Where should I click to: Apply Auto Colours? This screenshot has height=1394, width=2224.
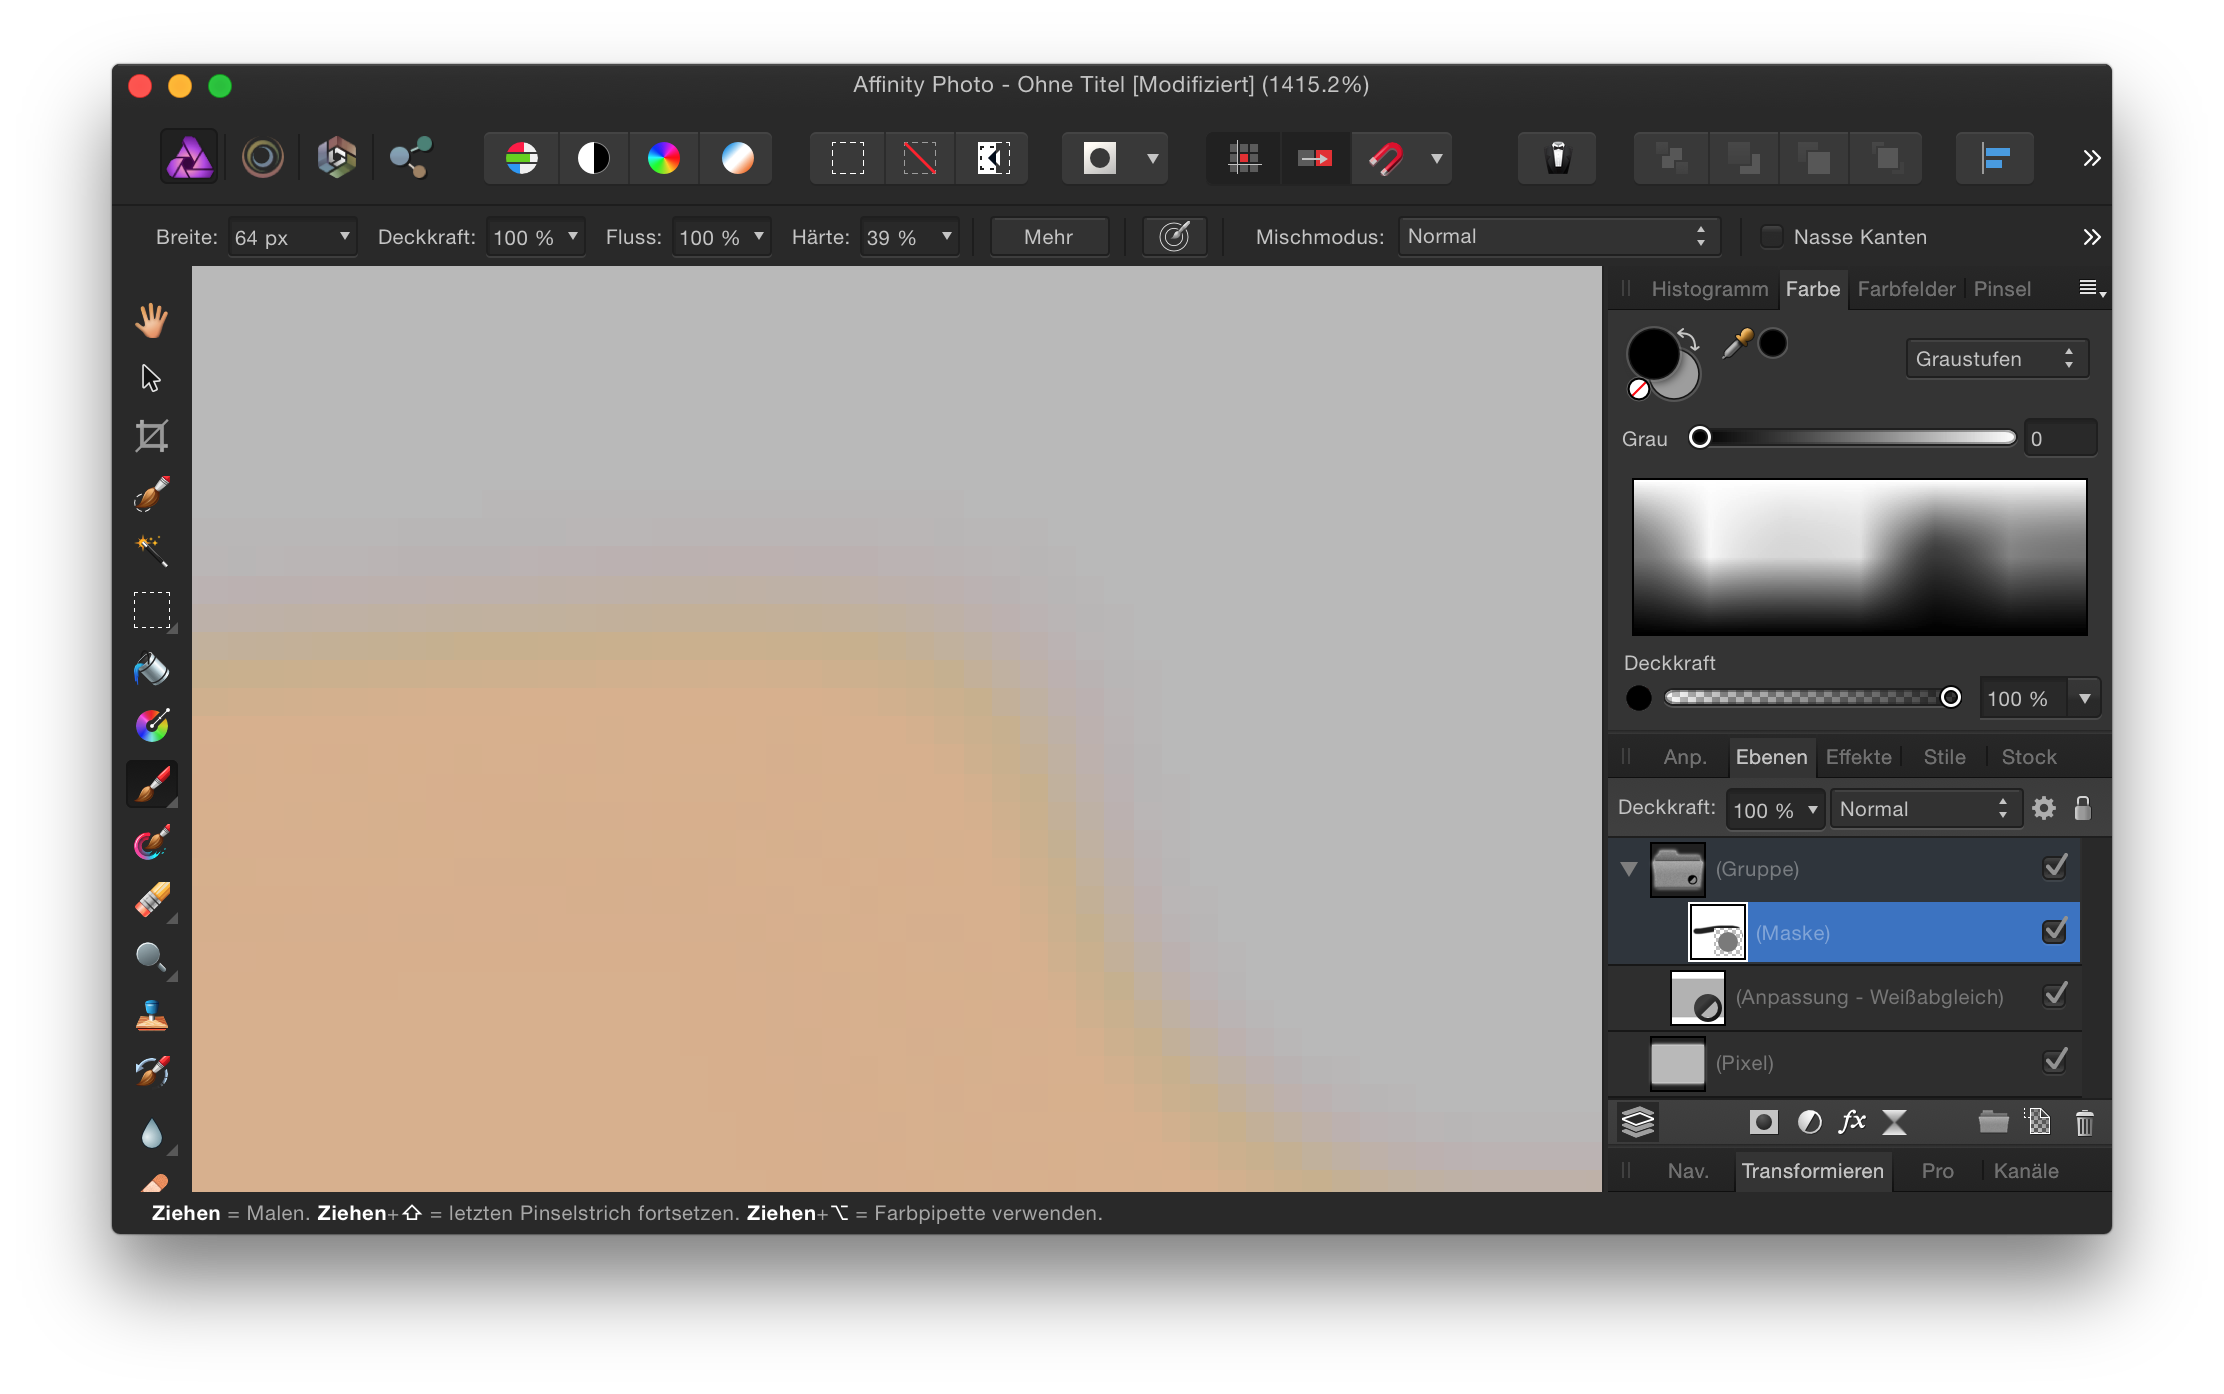tap(664, 158)
